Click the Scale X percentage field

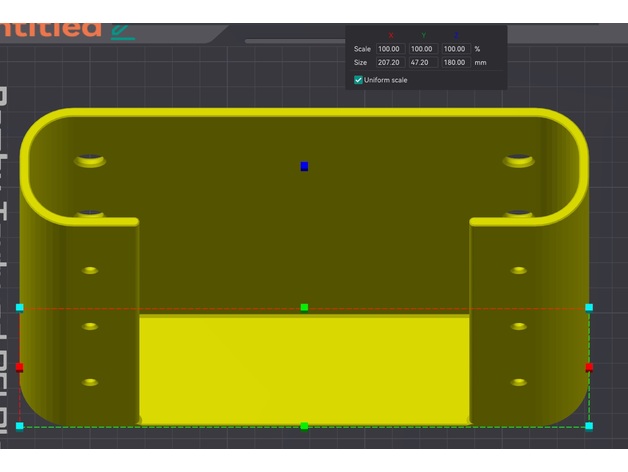[x=391, y=49]
